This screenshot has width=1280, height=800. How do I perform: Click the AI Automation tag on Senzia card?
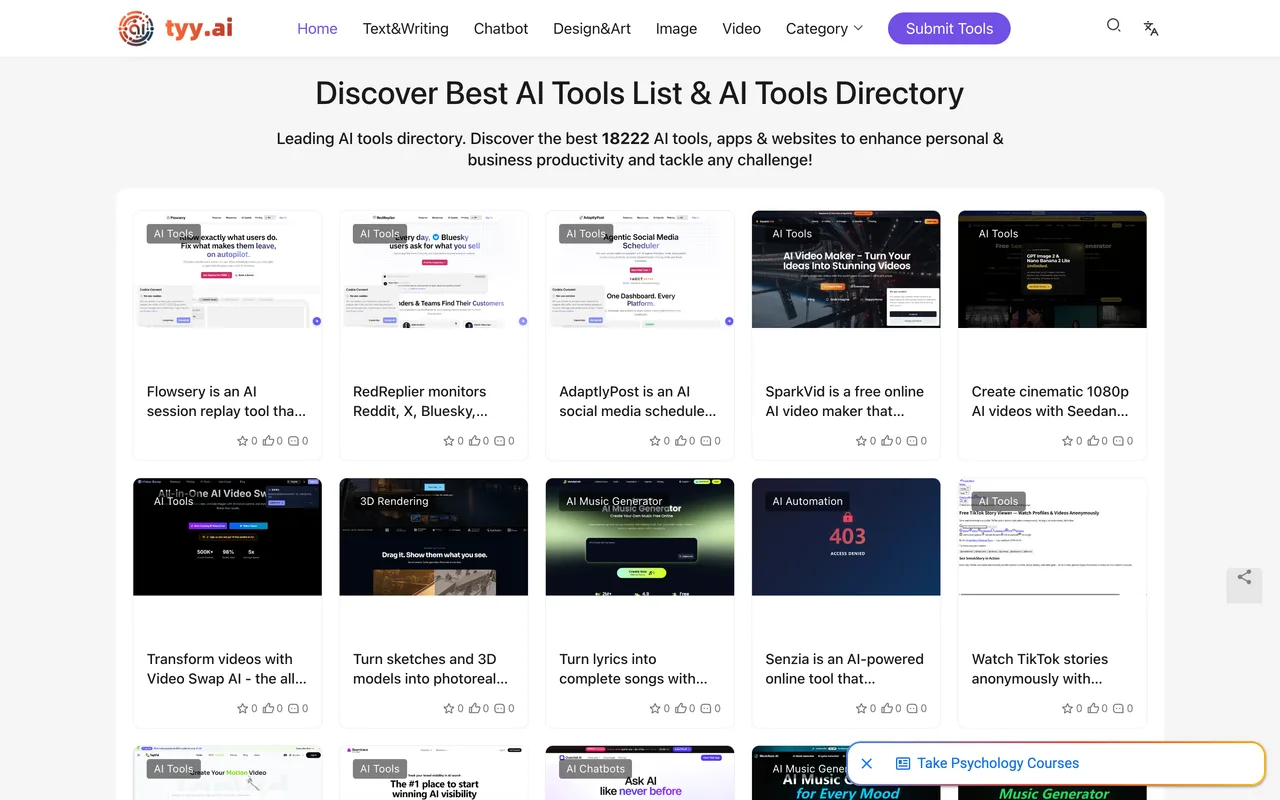click(807, 501)
